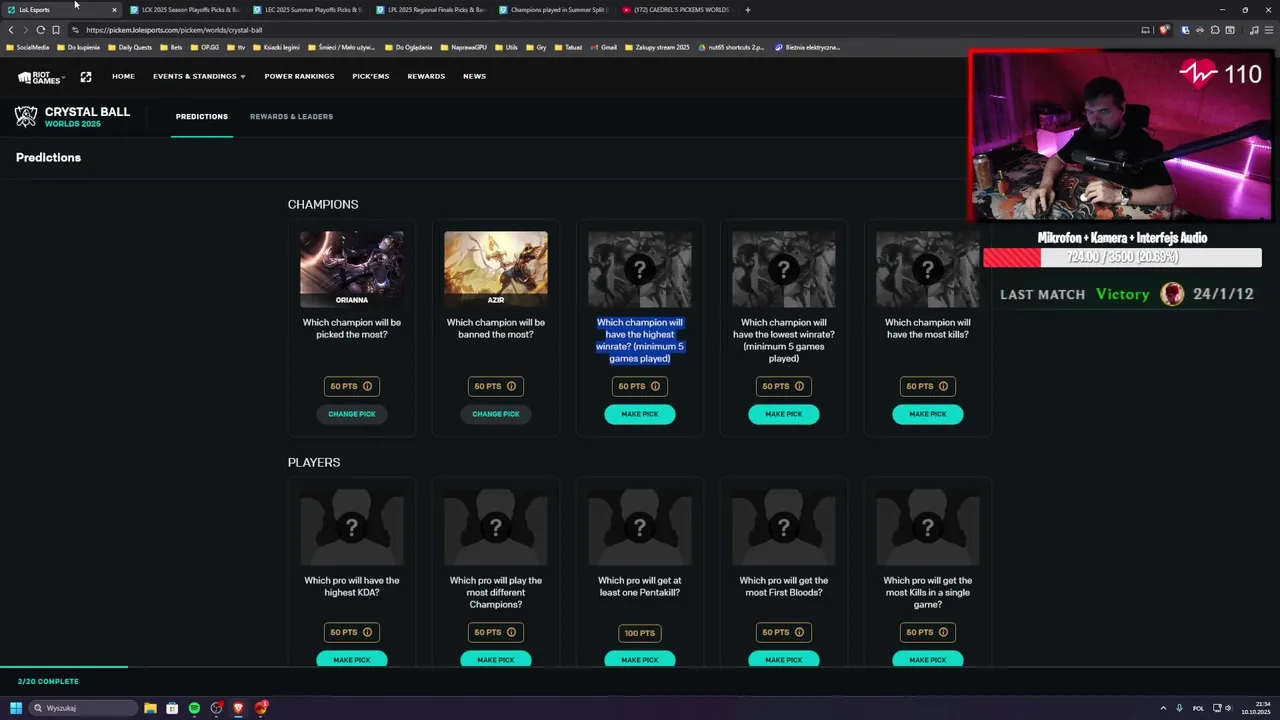Make pick for pro with highest KDA
The image size is (1280, 720).
pos(352,659)
